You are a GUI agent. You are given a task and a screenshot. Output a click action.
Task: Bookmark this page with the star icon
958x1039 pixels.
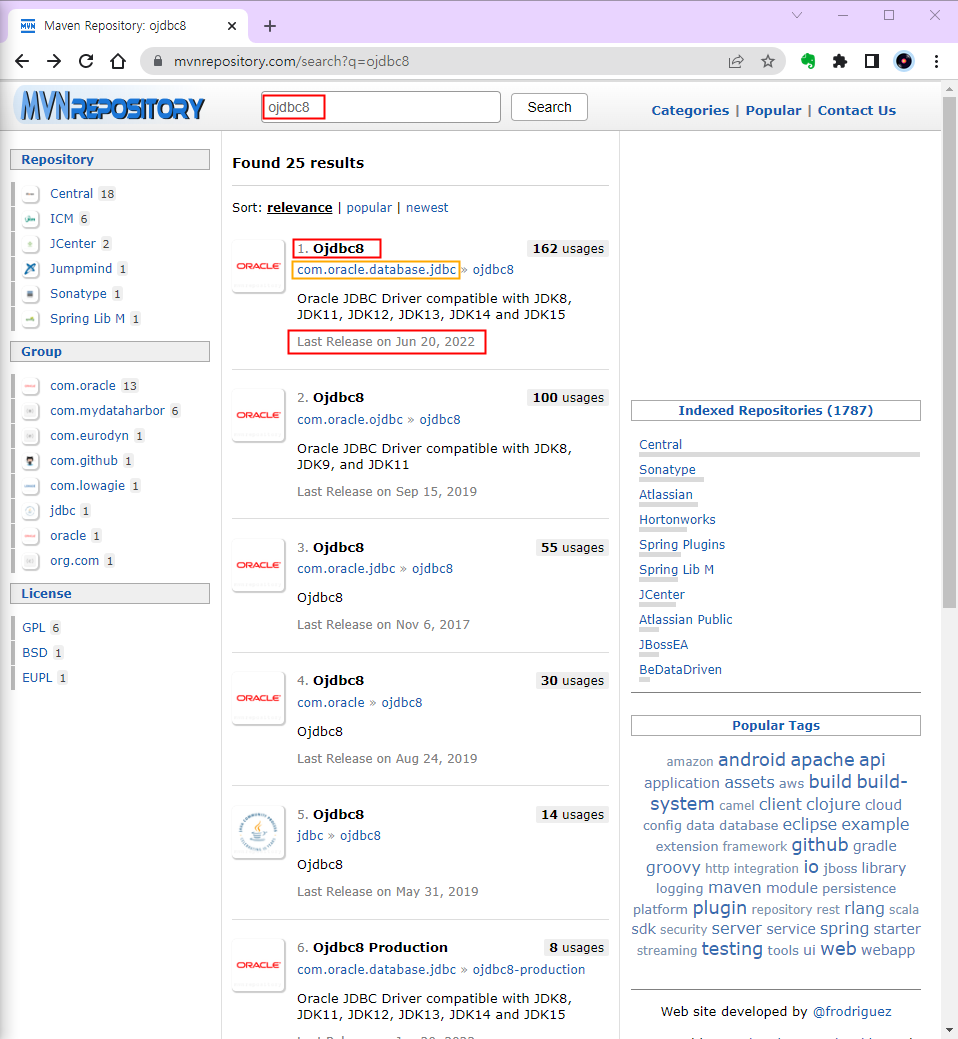pyautogui.click(x=768, y=62)
